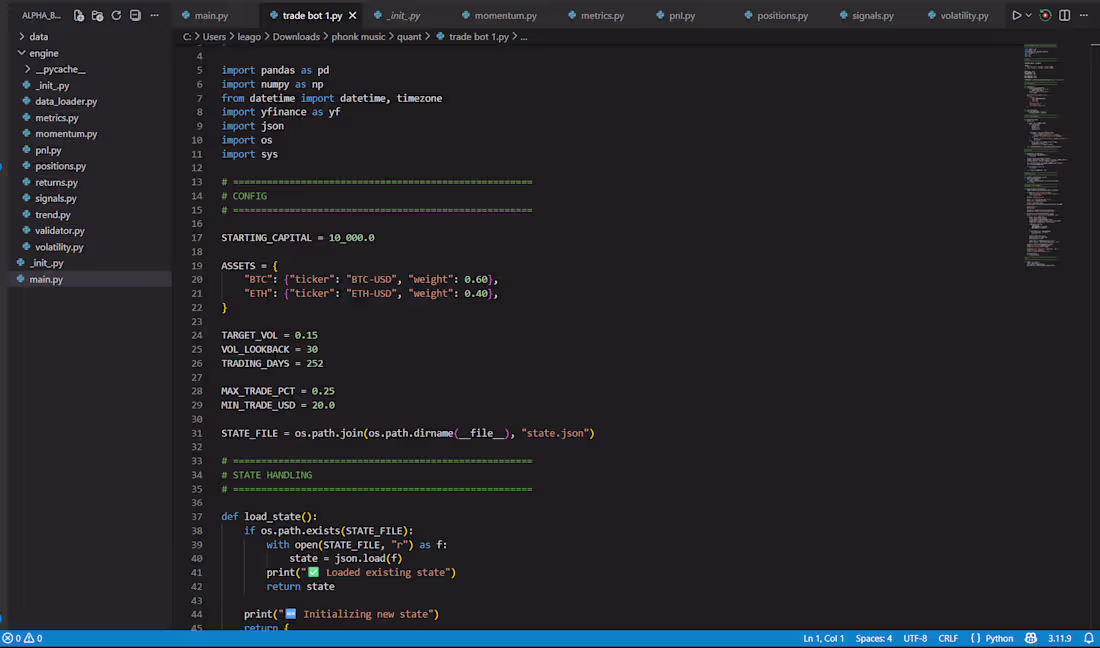Click the New Folder icon in Explorer

[96, 15]
